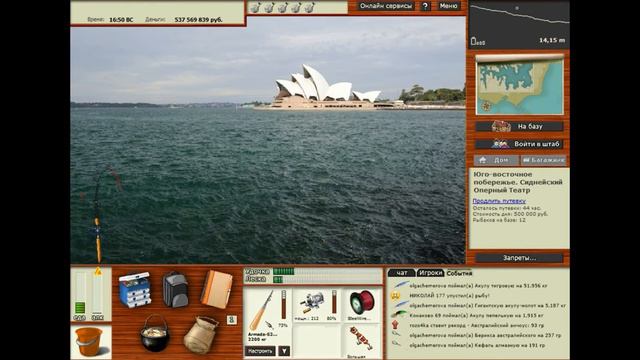Click the fishing rod in the water scene

[x=98, y=216]
